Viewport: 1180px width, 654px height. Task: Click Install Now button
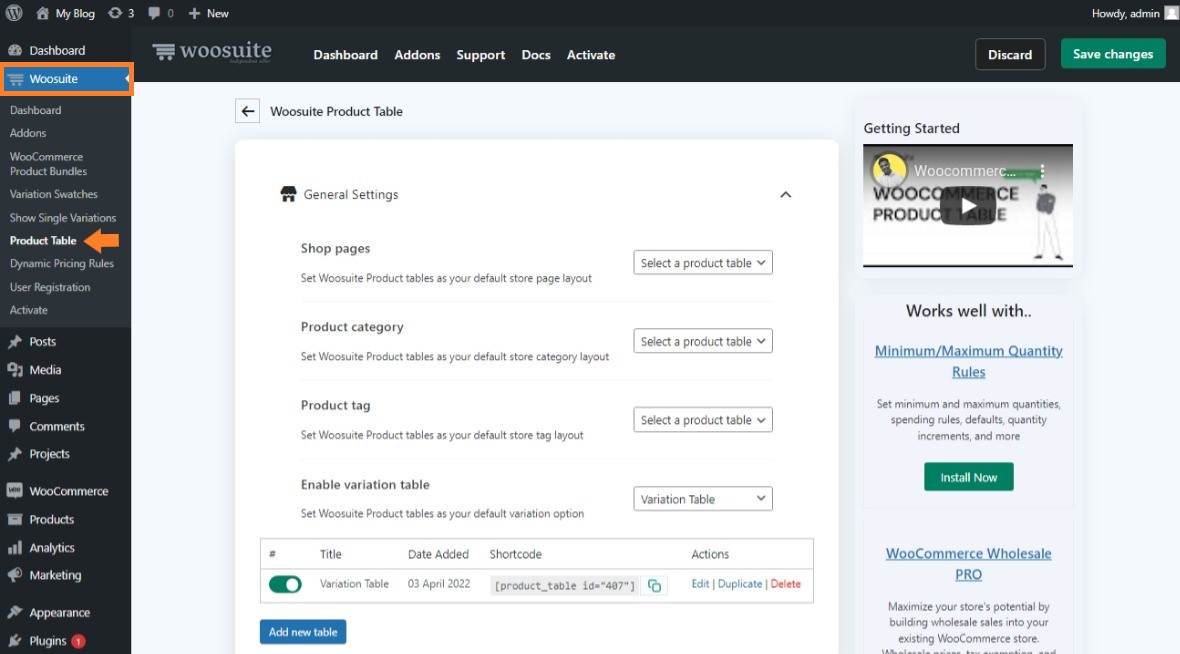pyautogui.click(x=969, y=477)
